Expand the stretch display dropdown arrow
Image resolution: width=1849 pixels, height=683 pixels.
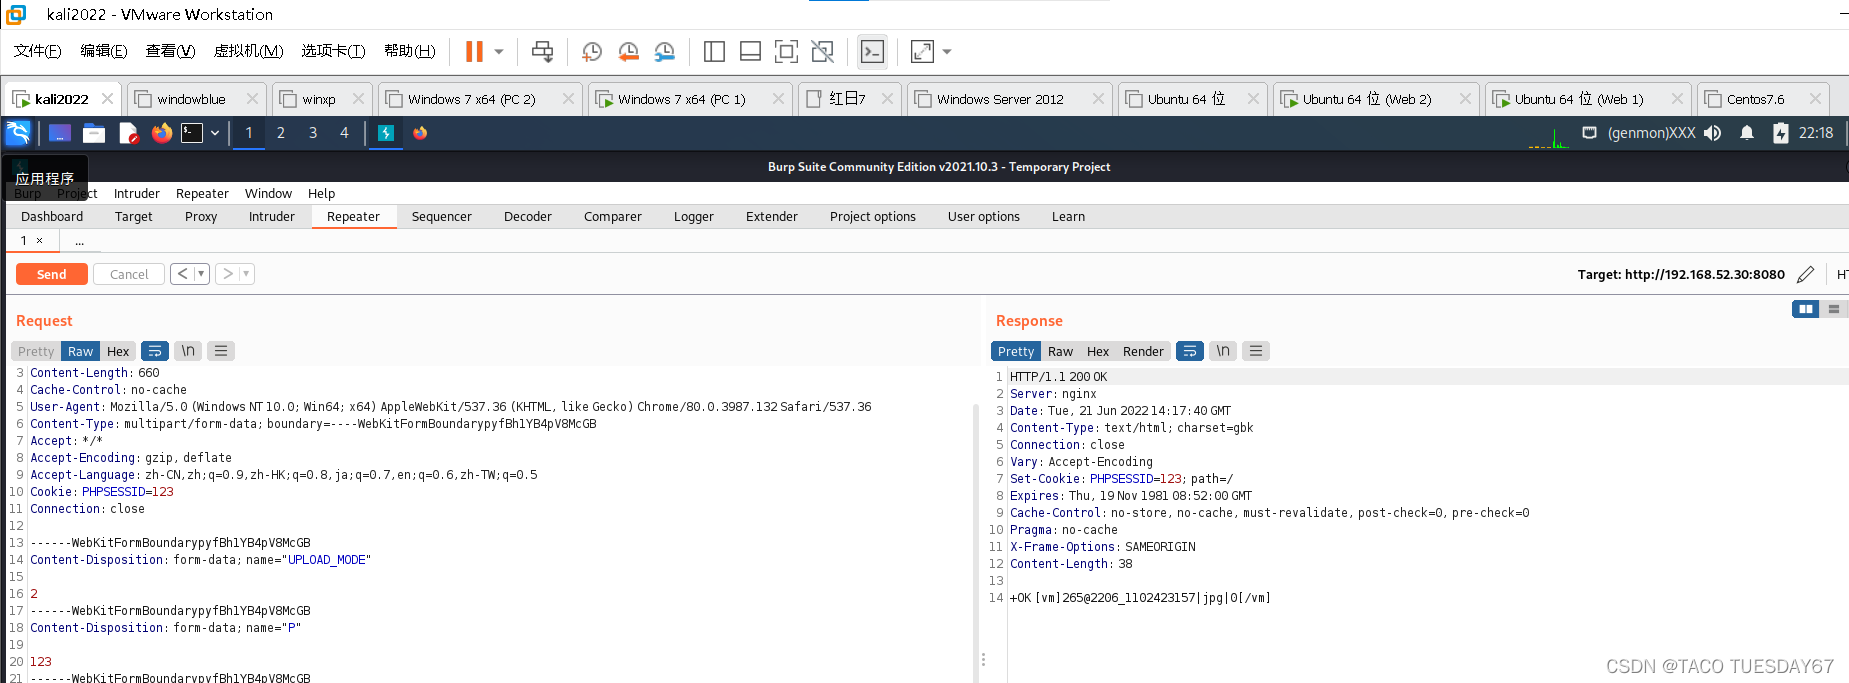947,51
